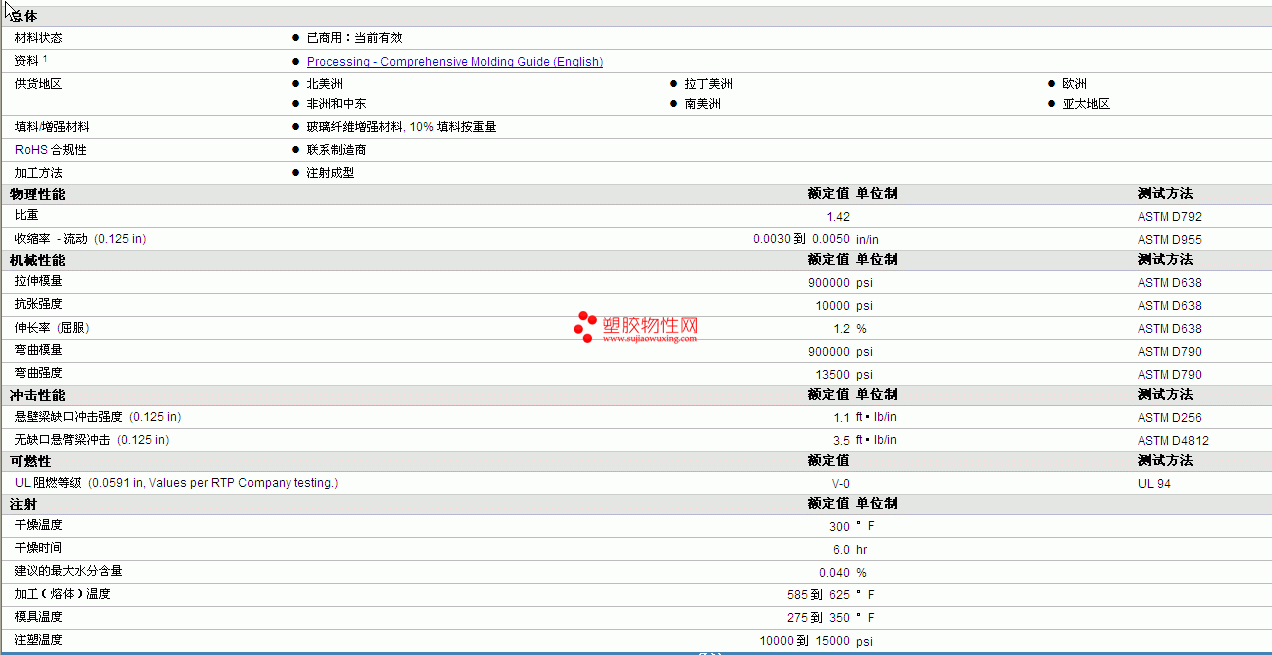Select the 填料/增强材料 row label
Viewport: 1272px width, 655px height.
click(52, 127)
